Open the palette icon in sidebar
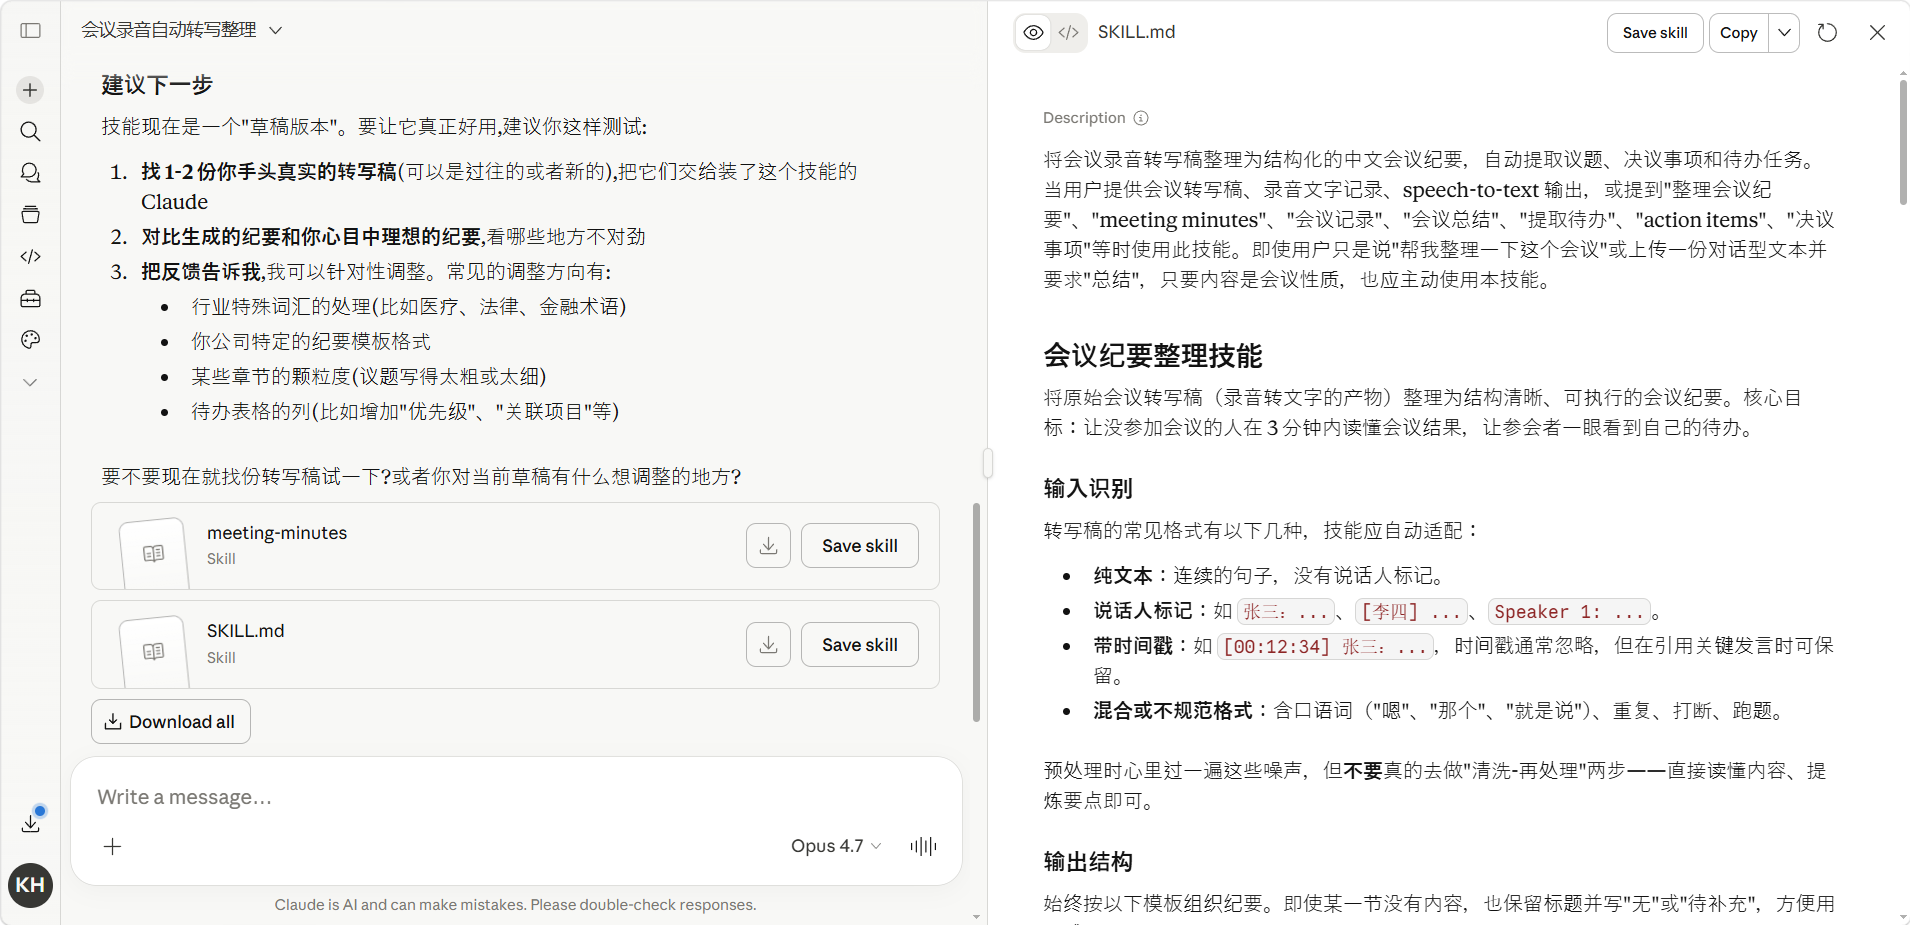 pos(30,340)
